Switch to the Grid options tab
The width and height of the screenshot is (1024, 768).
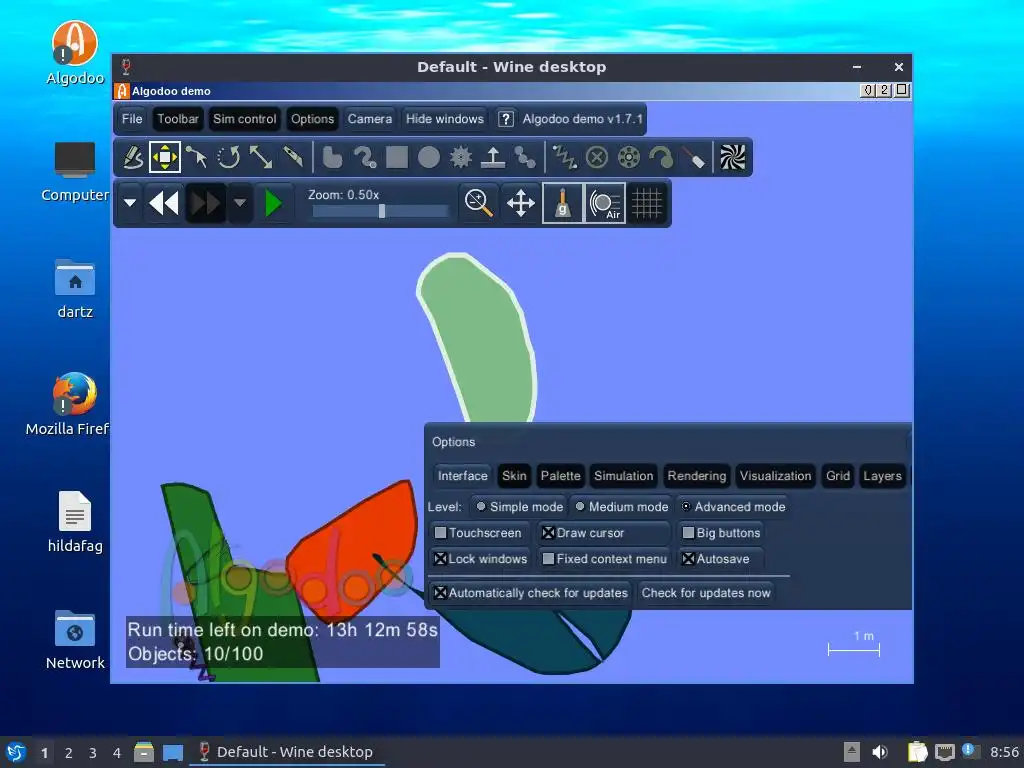[838, 476]
